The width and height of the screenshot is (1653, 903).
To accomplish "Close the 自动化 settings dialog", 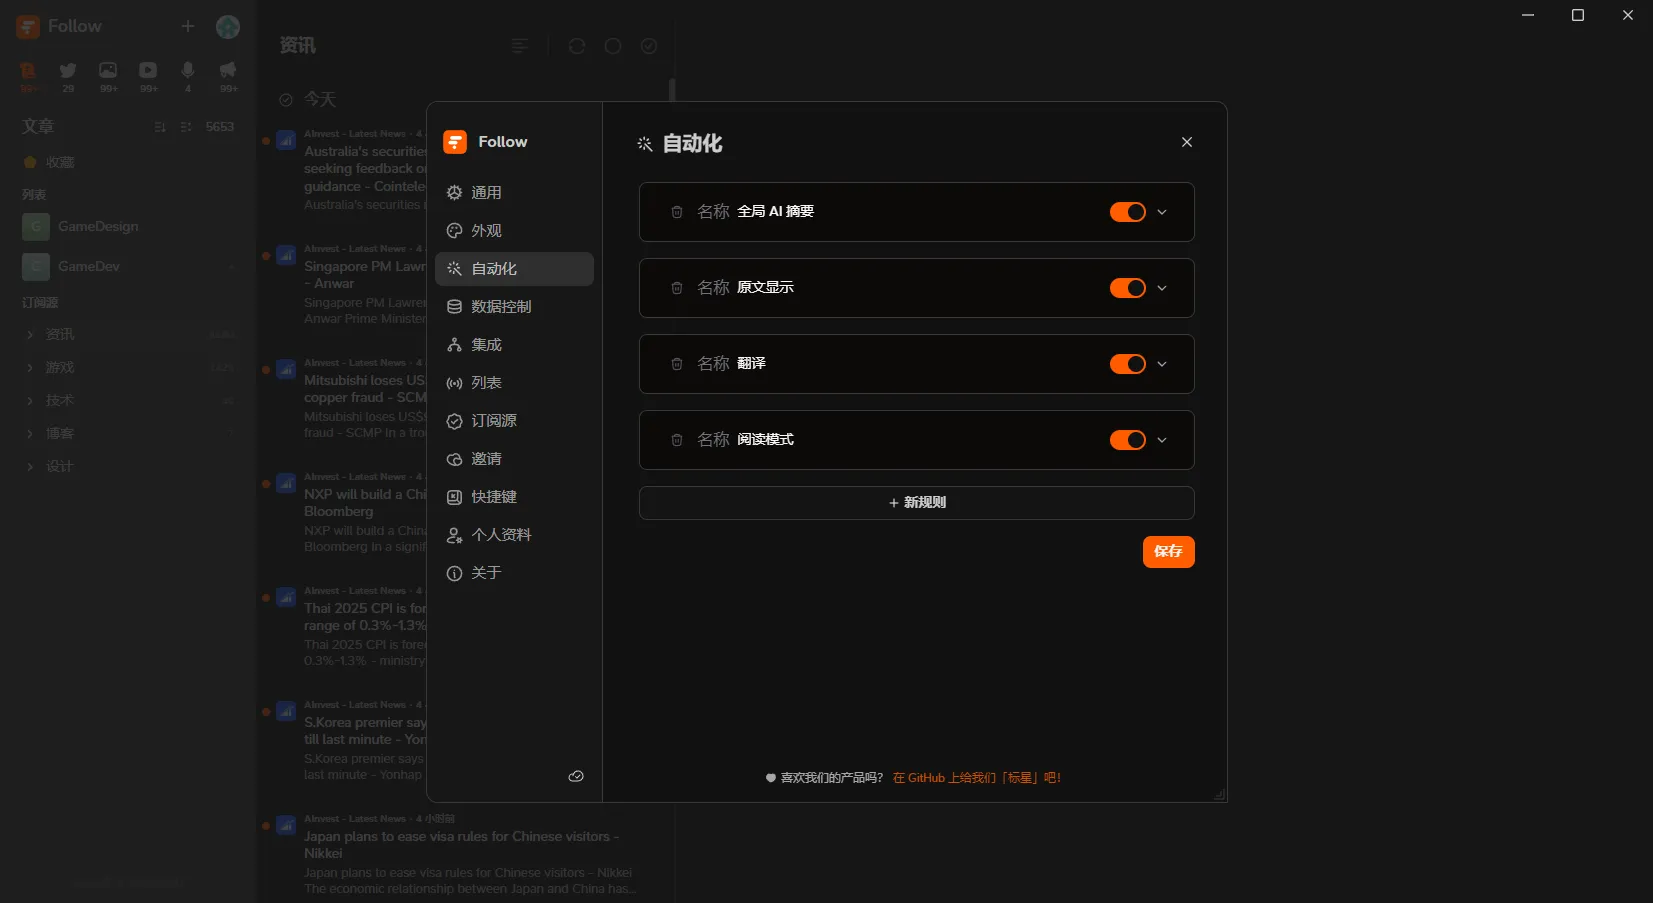I will pos(1186,142).
